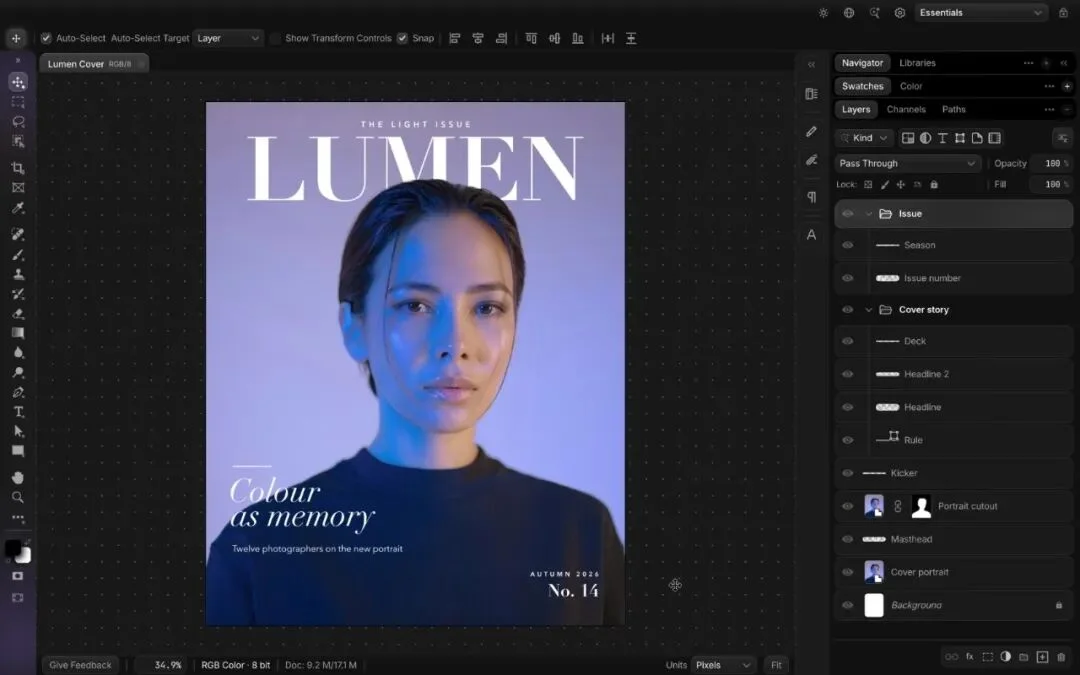Select the Lasso tool
Viewport: 1080px width, 675px height.
18,122
